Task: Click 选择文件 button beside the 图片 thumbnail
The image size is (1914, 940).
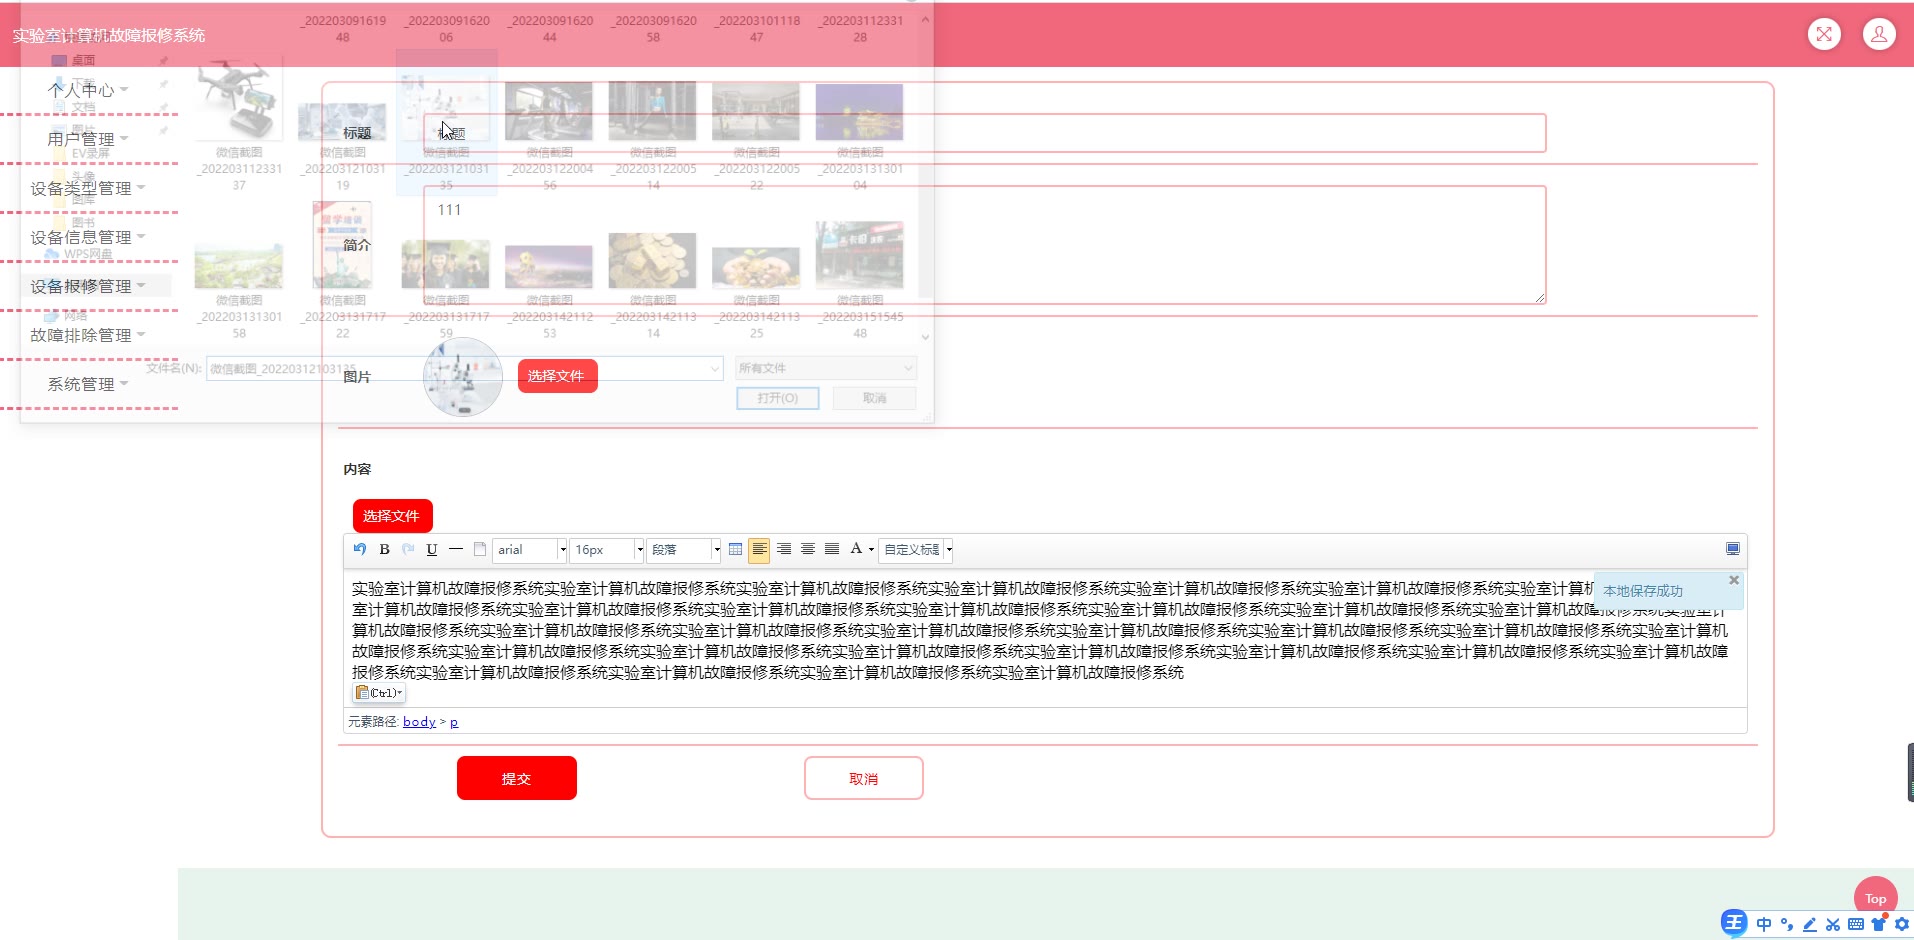Action: click(x=557, y=376)
